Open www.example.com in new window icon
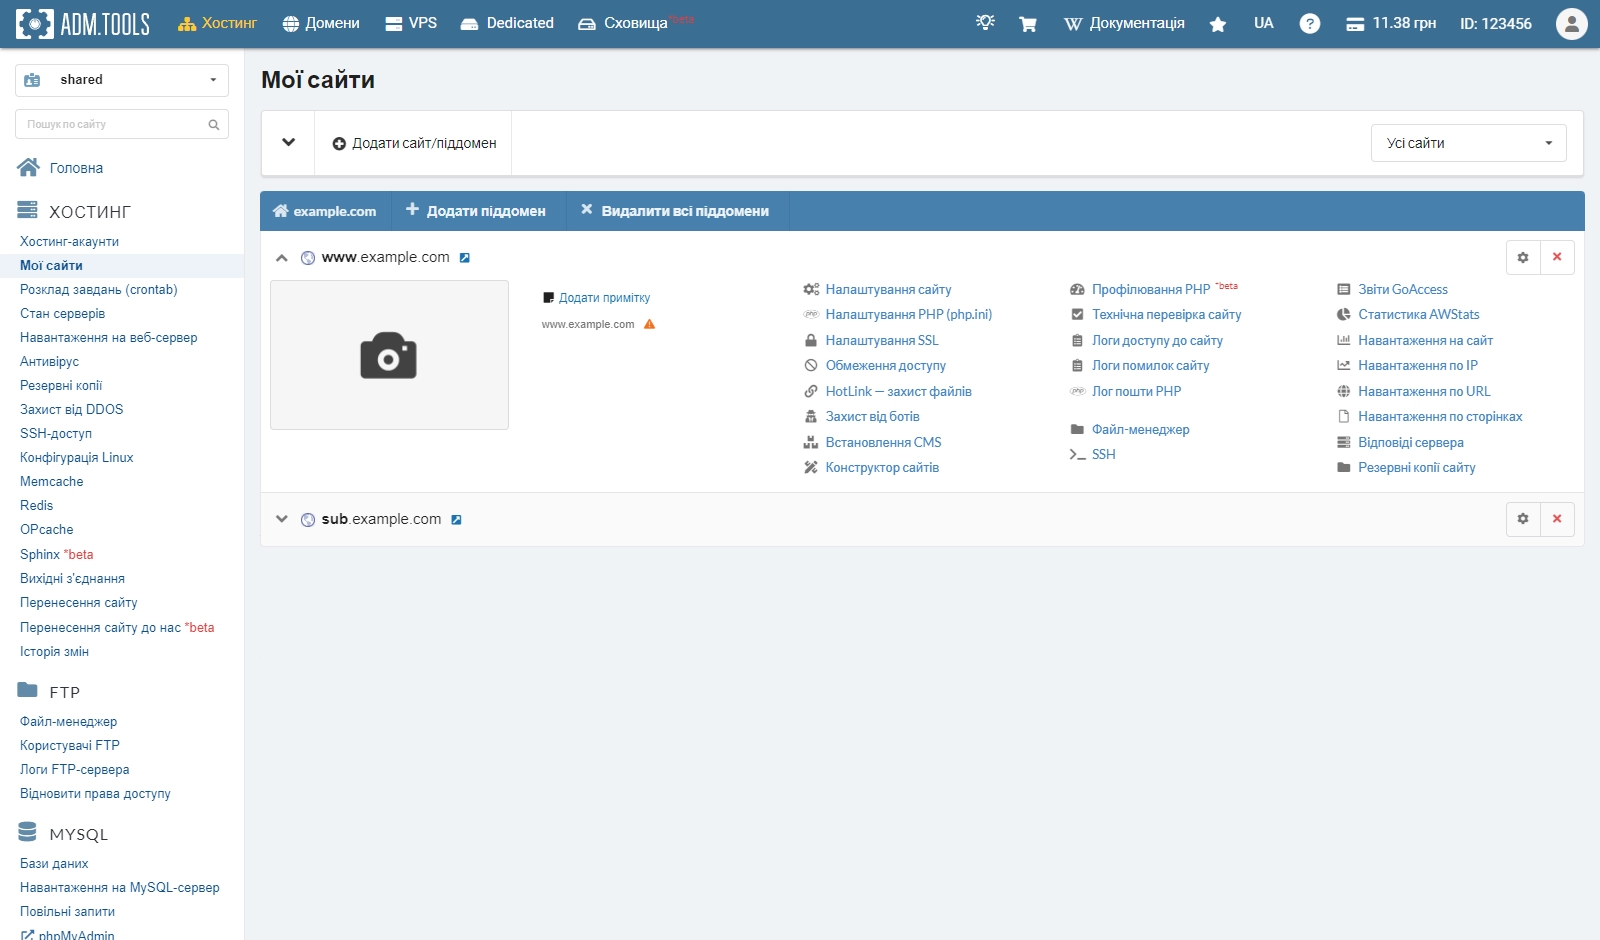Screen dimensions: 1600x940 click(x=465, y=258)
